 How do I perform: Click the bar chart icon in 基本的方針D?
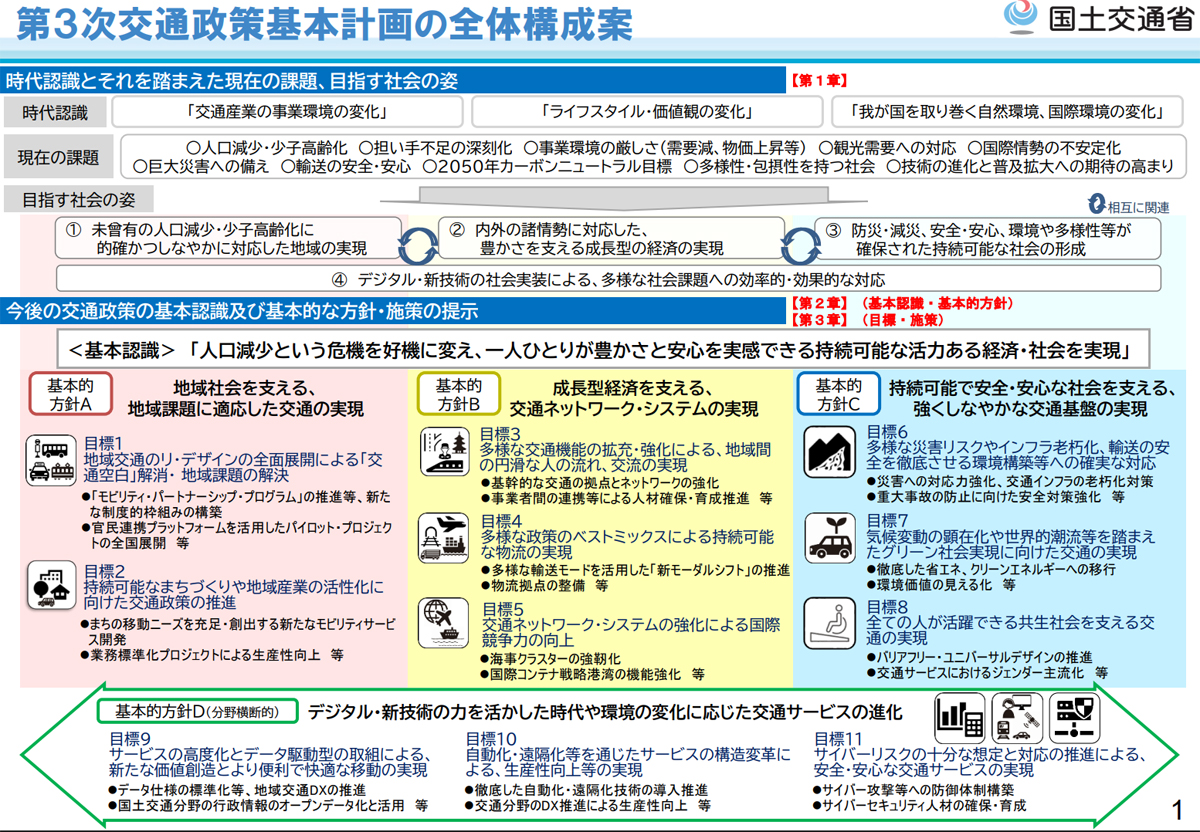961,717
